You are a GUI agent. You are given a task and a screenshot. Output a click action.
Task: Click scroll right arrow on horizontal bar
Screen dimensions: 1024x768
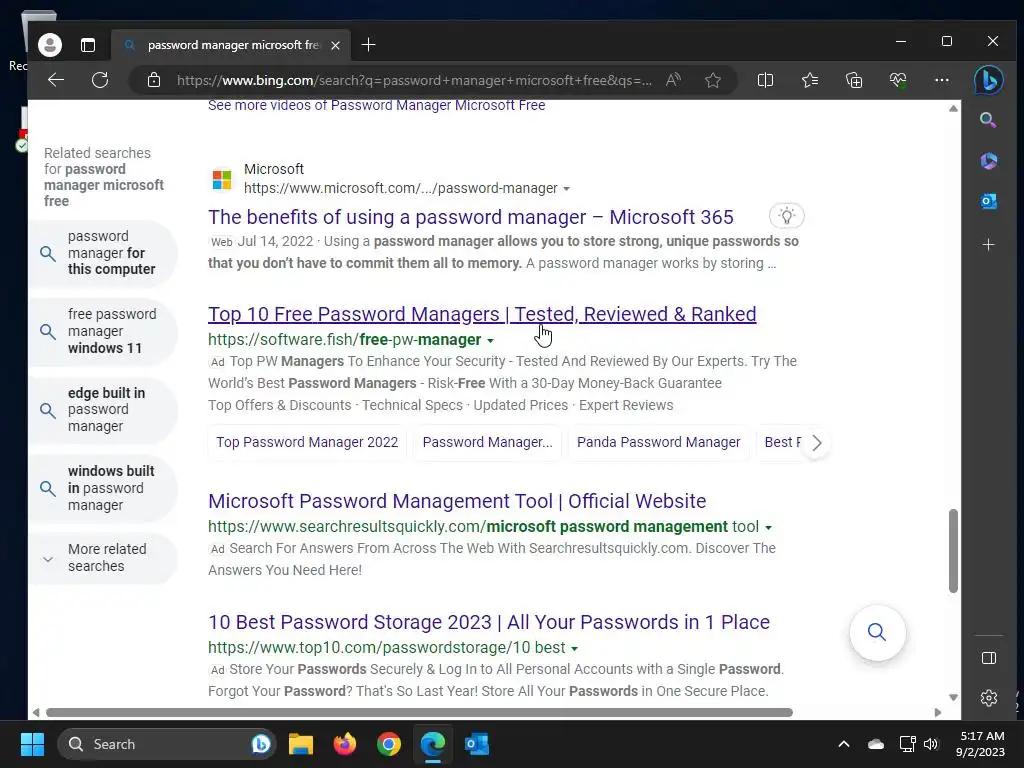(x=938, y=712)
